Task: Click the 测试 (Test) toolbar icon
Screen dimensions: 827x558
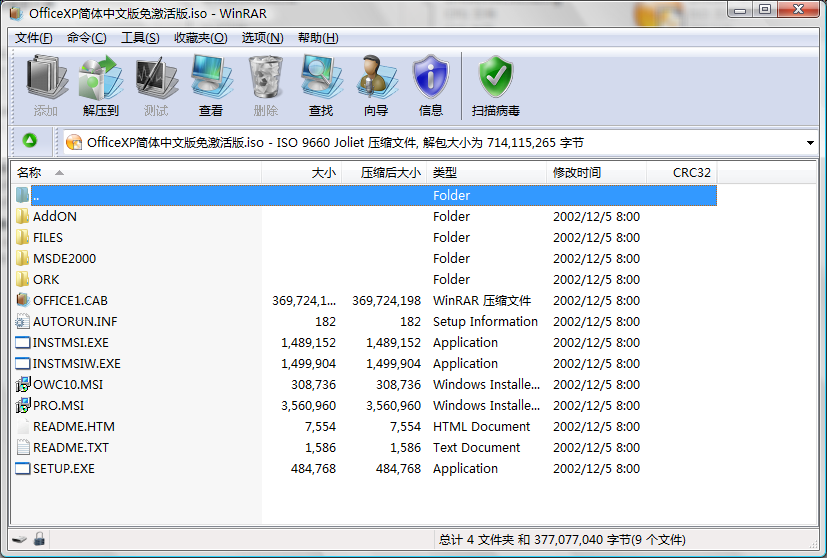Action: (156, 78)
